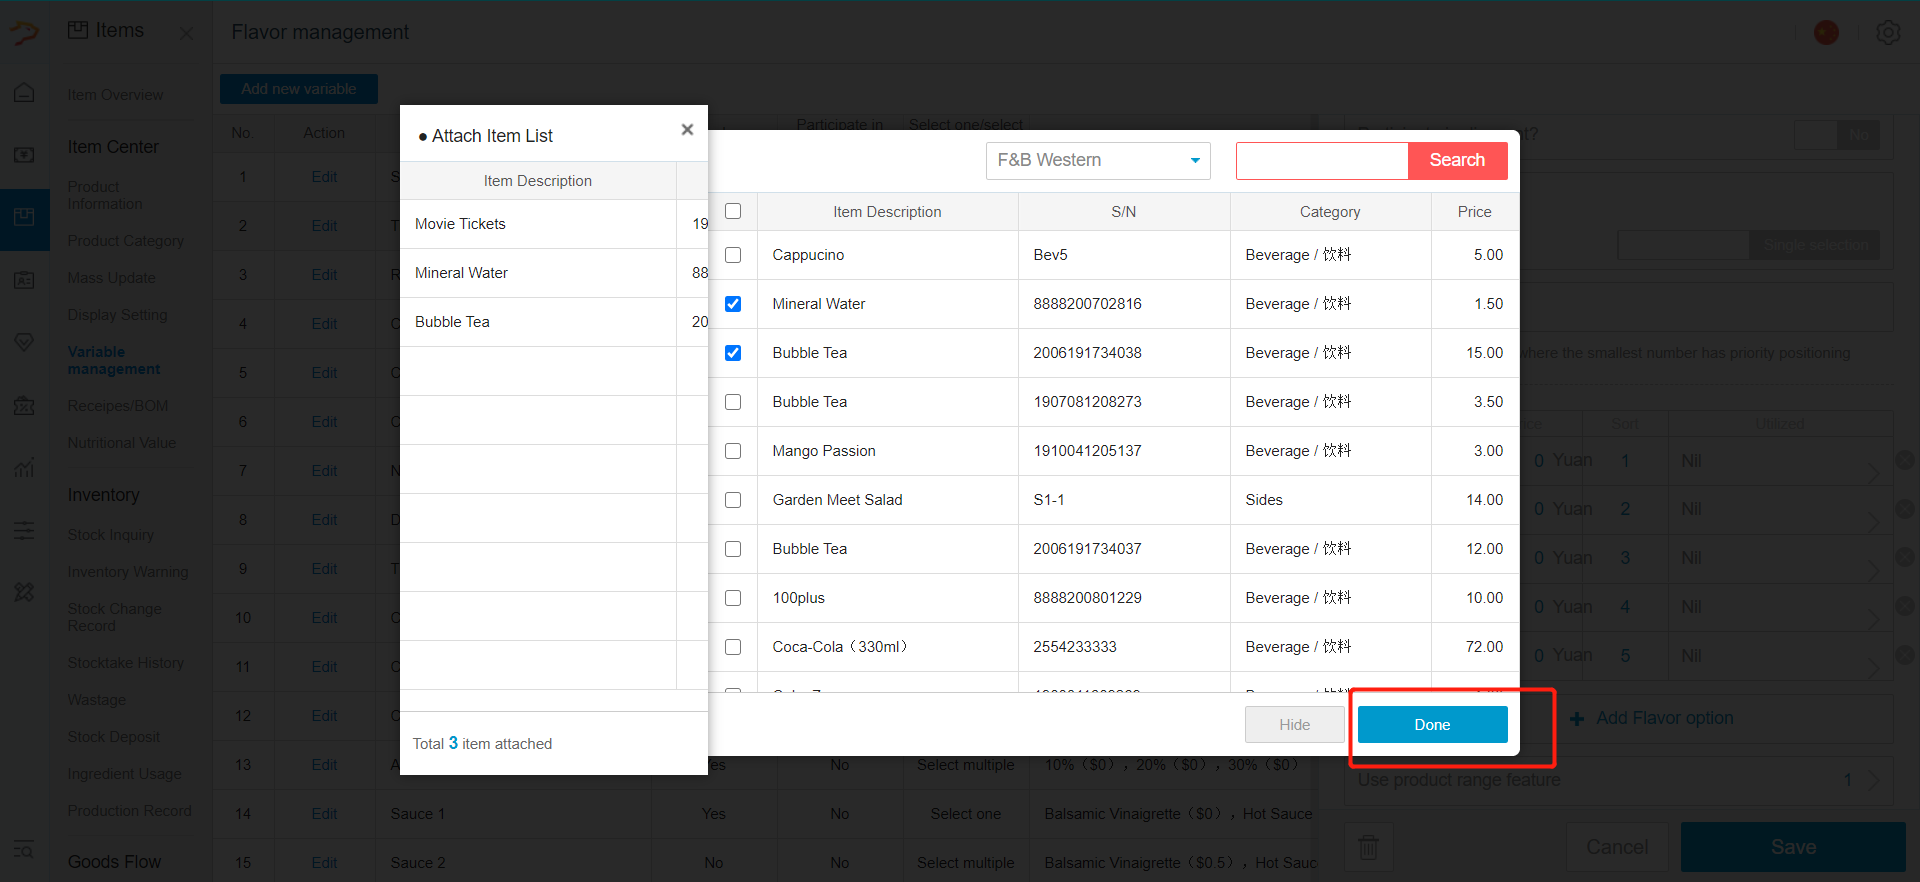Open the cashier icon in left sidebar
This screenshot has width=1920, height=882.
tap(24, 155)
